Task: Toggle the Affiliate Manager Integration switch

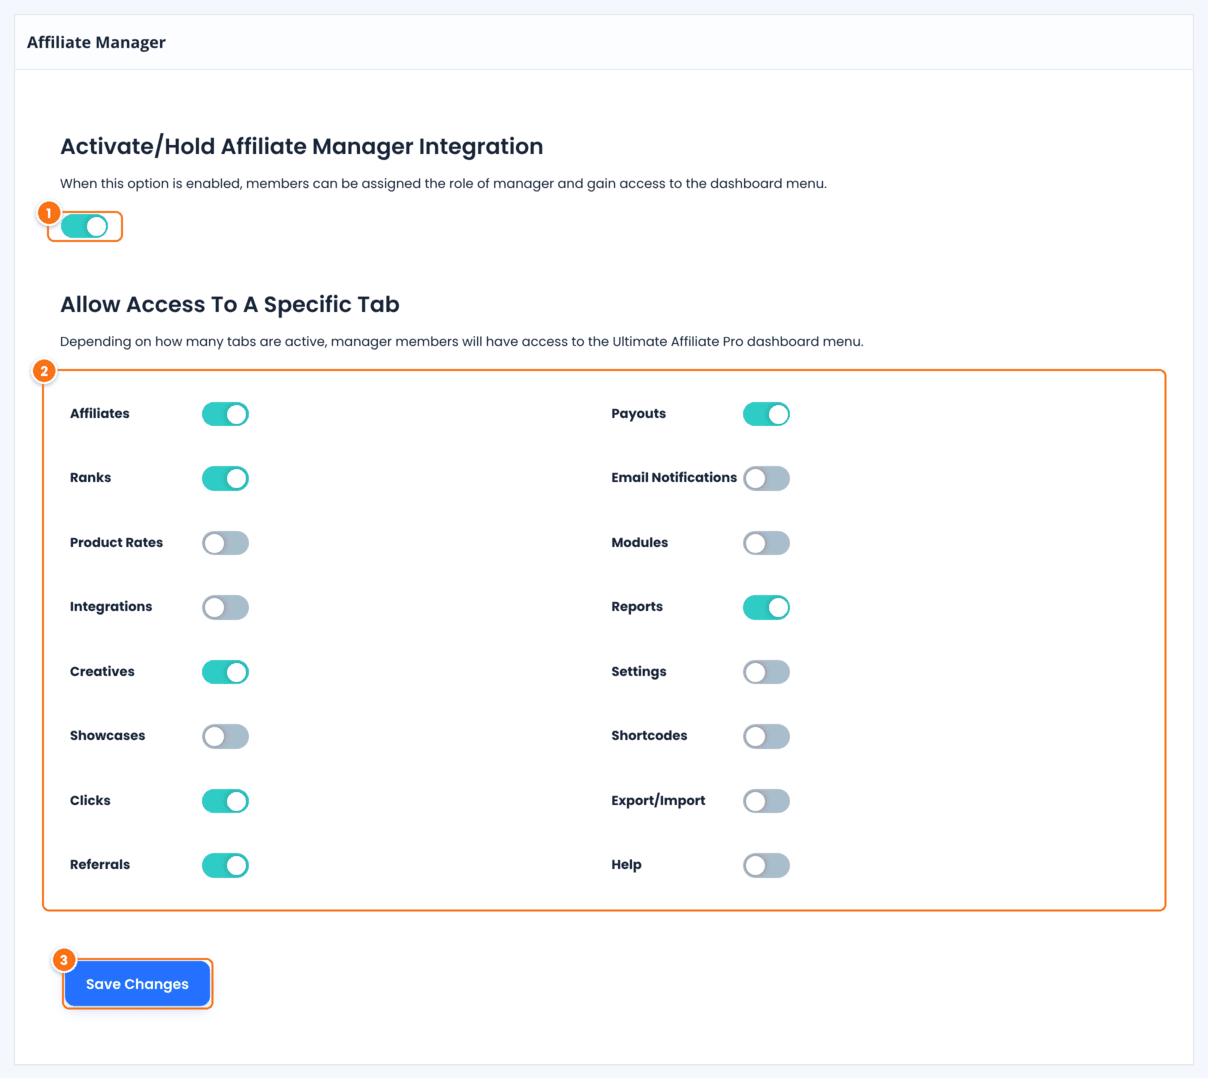Action: pyautogui.click(x=84, y=227)
